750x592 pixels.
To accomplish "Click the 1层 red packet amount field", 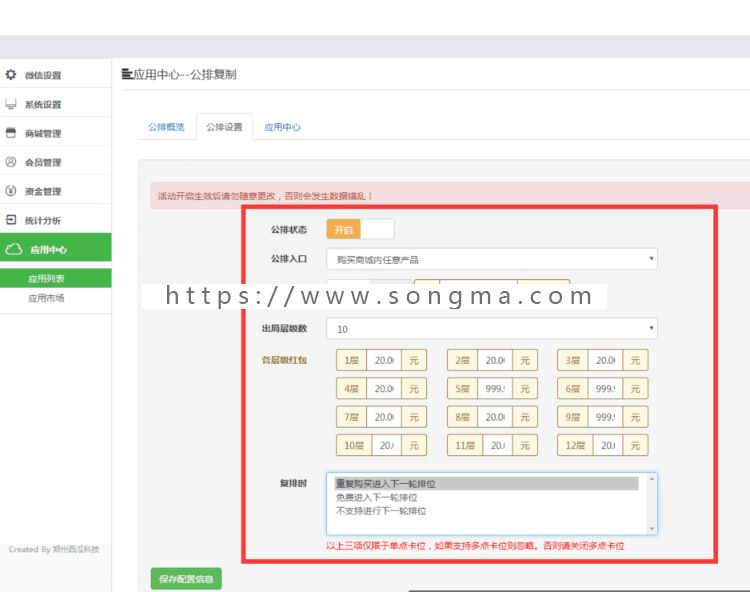I will (x=384, y=361).
